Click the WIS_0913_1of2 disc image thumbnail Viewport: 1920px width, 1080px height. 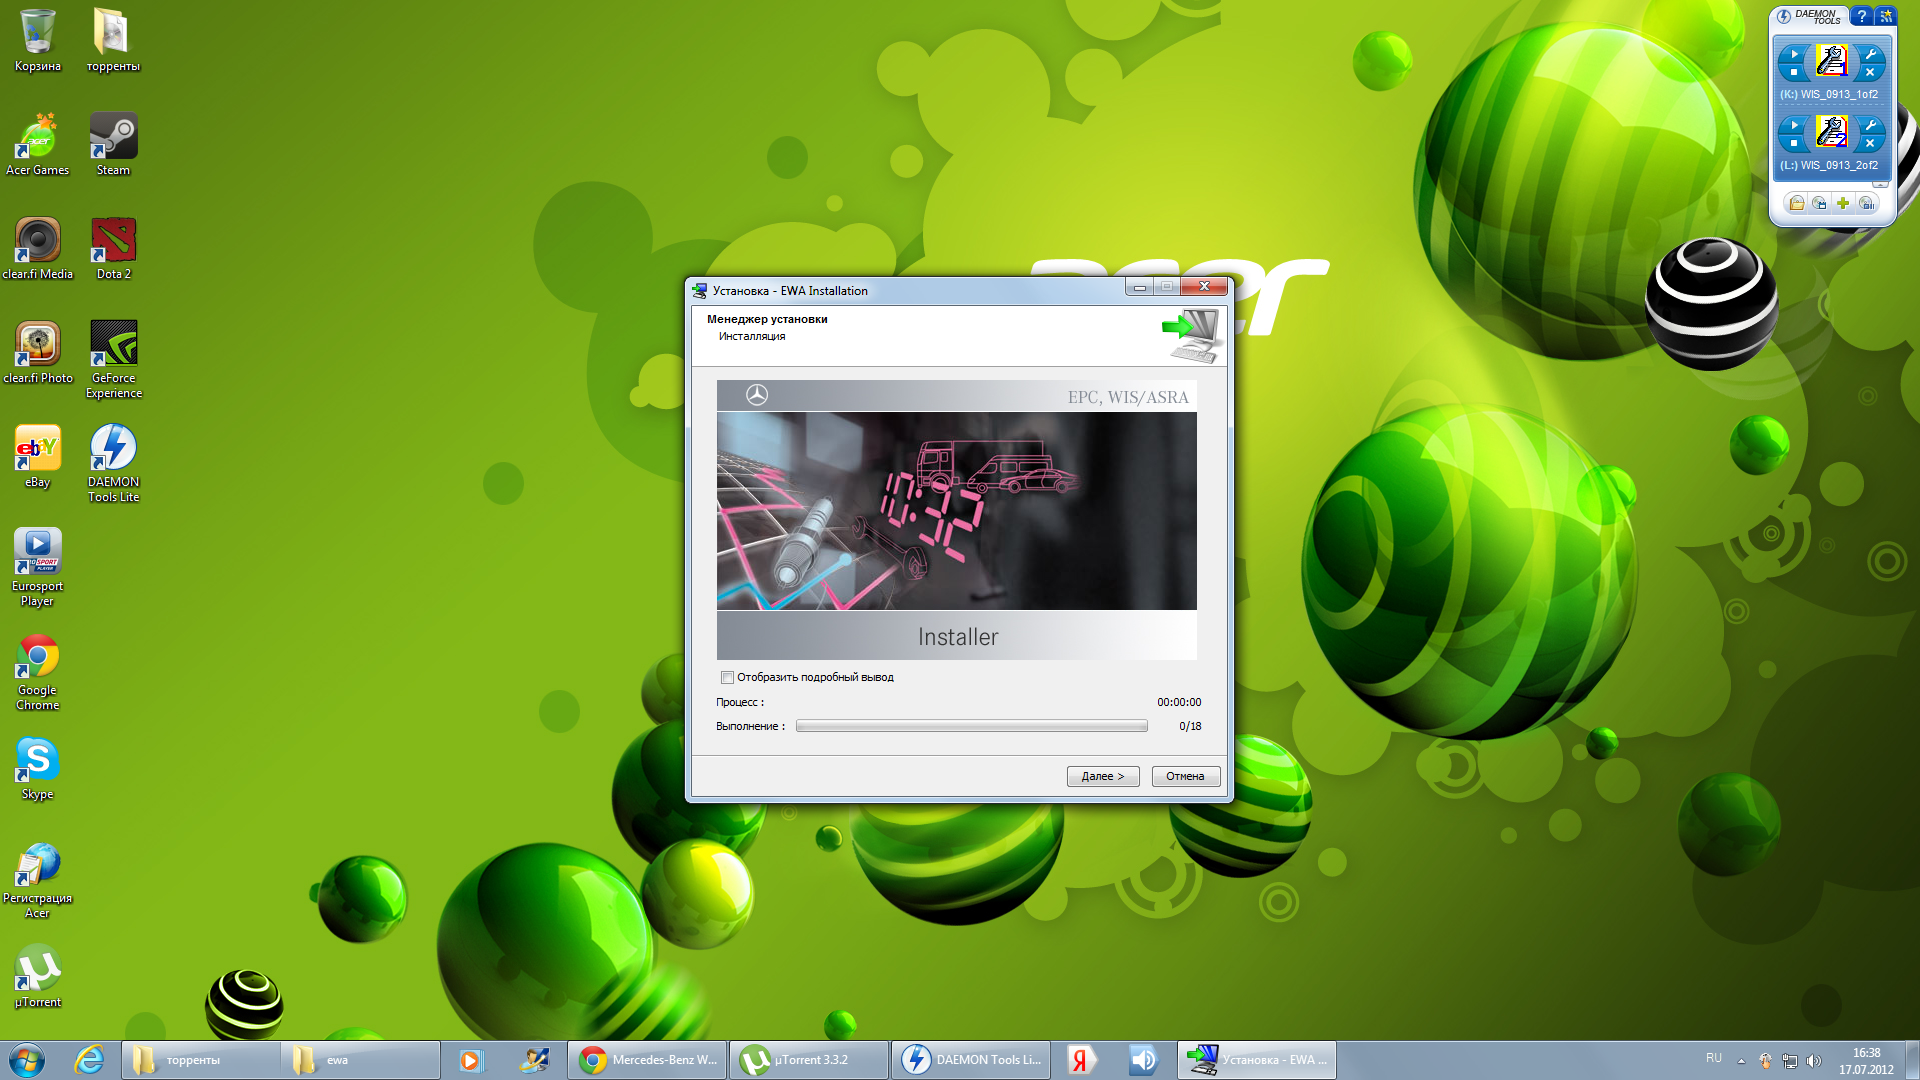[1832, 61]
